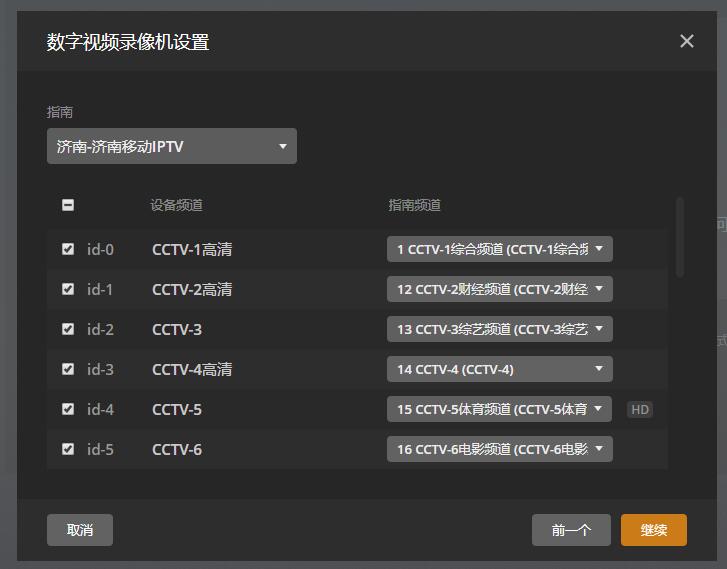This screenshot has height=569, width=727.
Task: Open guide channel dropdown for CCTV-1综合频道
Action: [500, 249]
